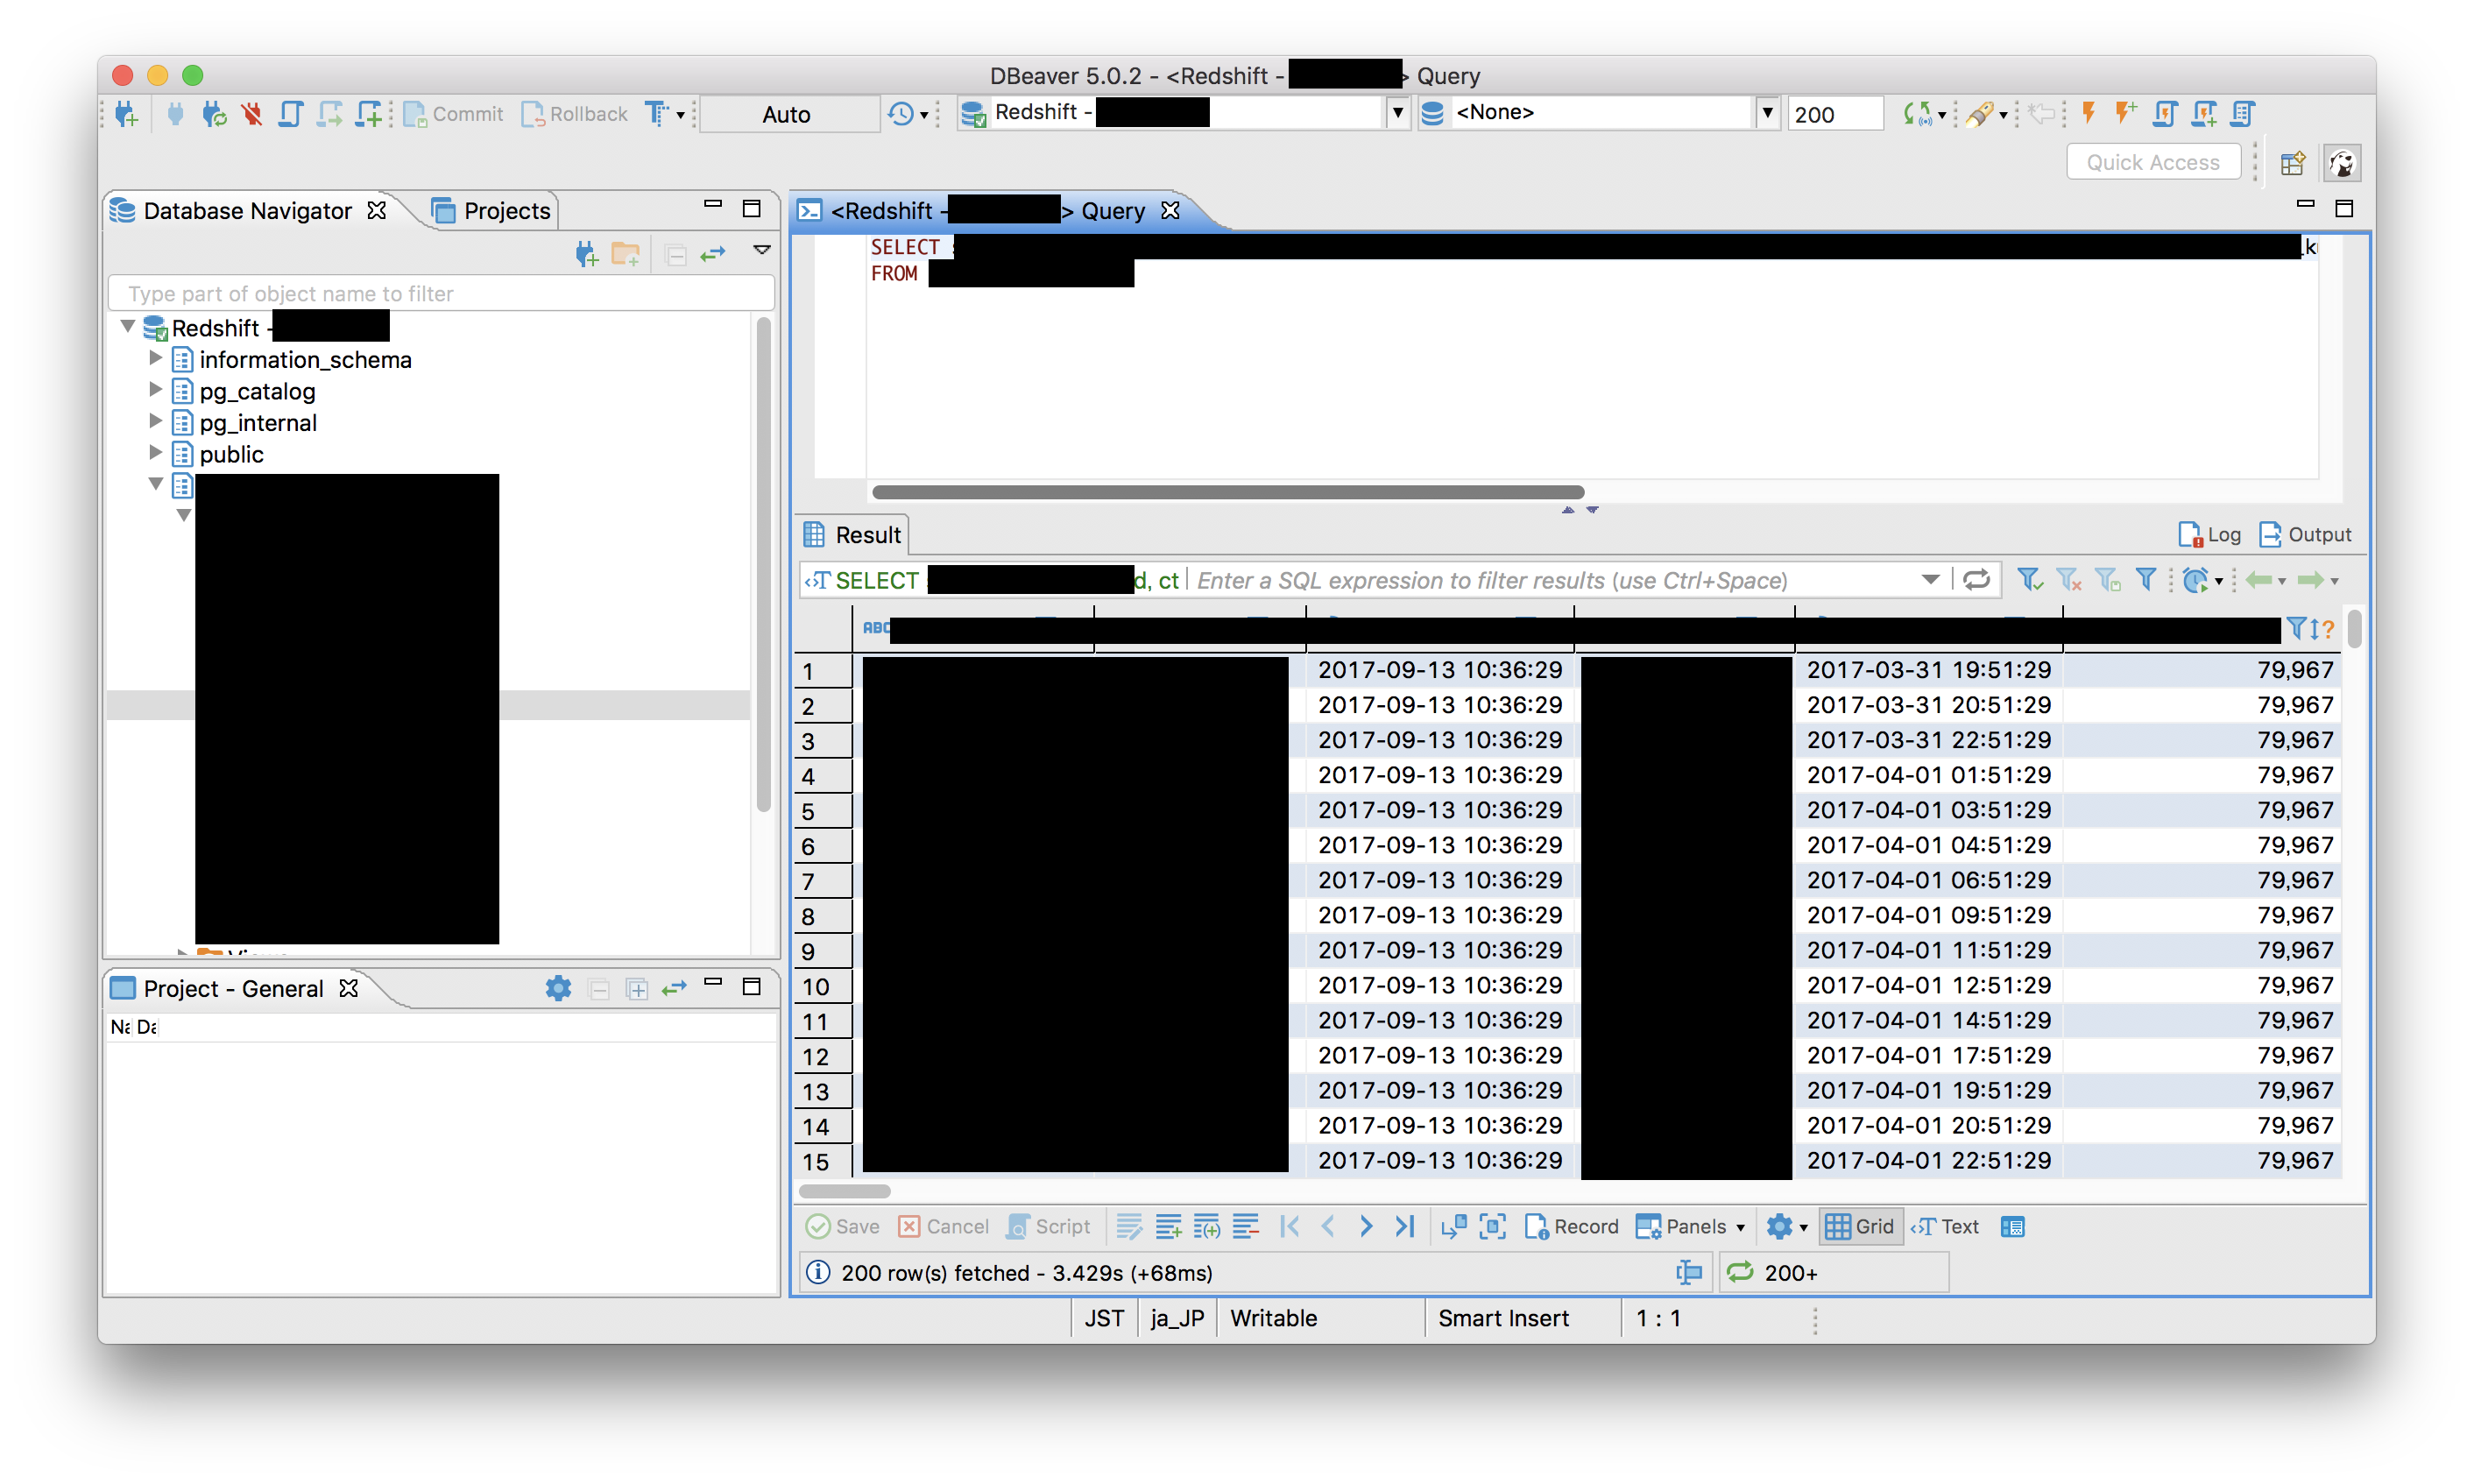This screenshot has width=2474, height=1484.
Task: Click the result grid horizontal scrollbar
Action: [845, 1191]
